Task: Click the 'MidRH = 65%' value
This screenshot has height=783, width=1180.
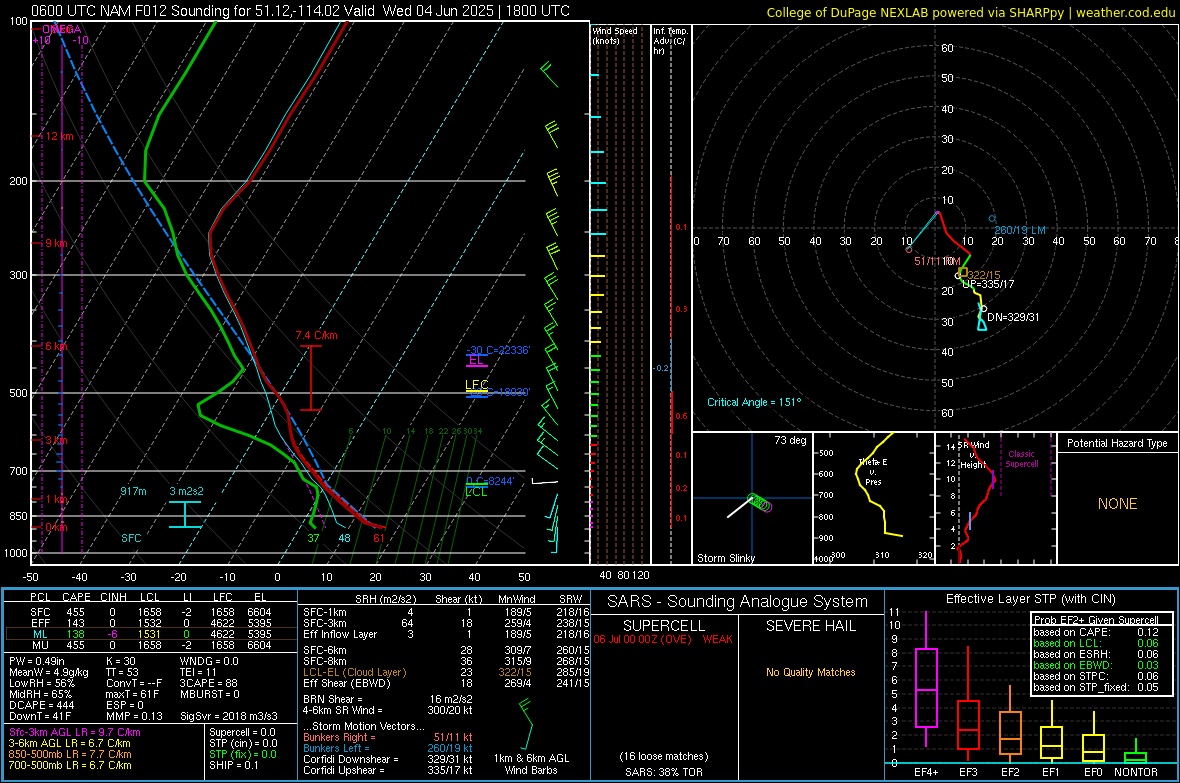Action: (x=41, y=693)
